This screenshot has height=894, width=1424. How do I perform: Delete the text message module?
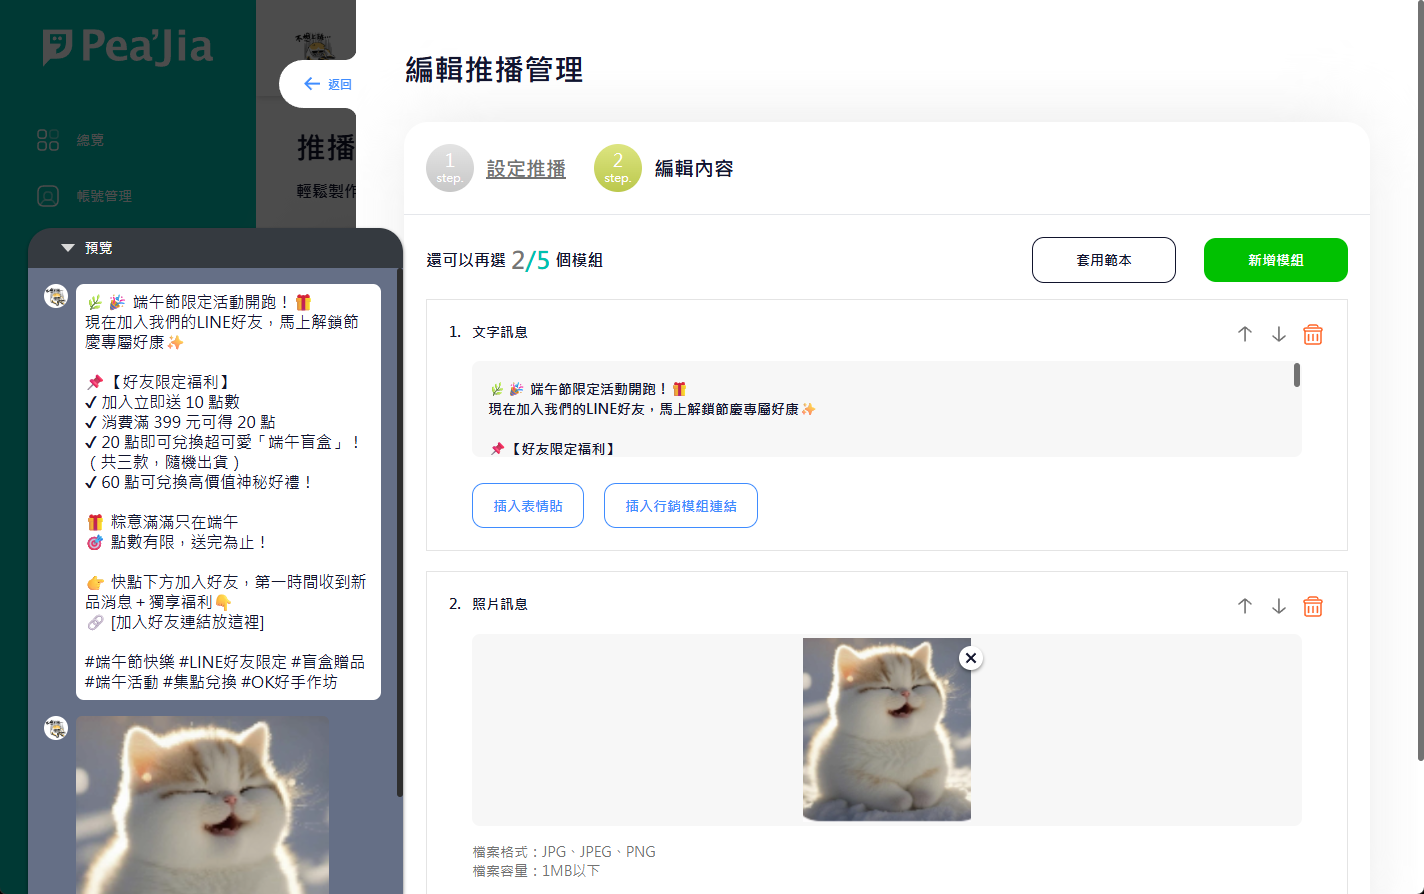click(1313, 334)
